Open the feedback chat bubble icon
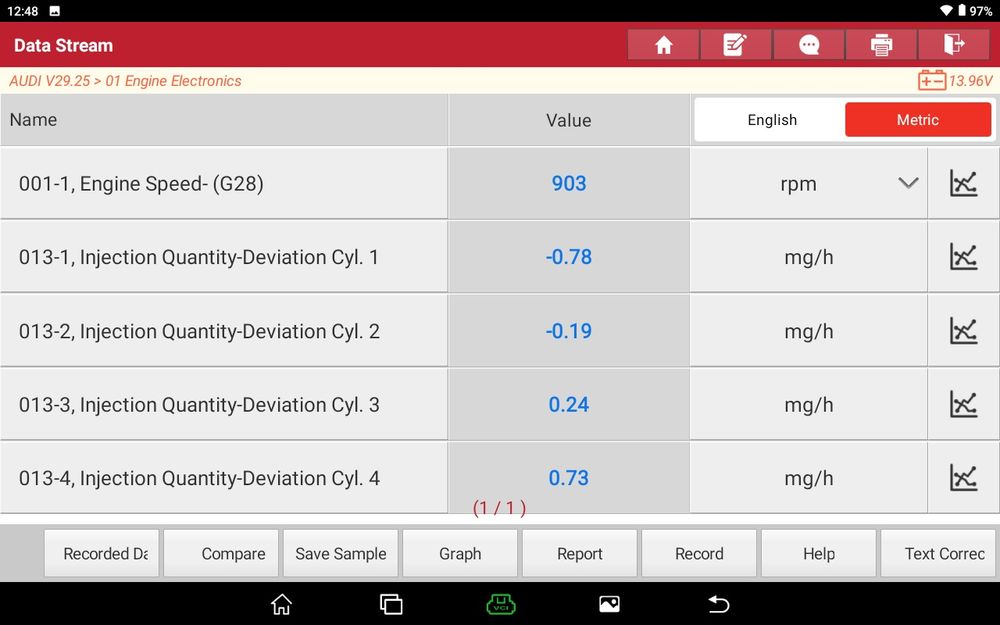 point(809,45)
